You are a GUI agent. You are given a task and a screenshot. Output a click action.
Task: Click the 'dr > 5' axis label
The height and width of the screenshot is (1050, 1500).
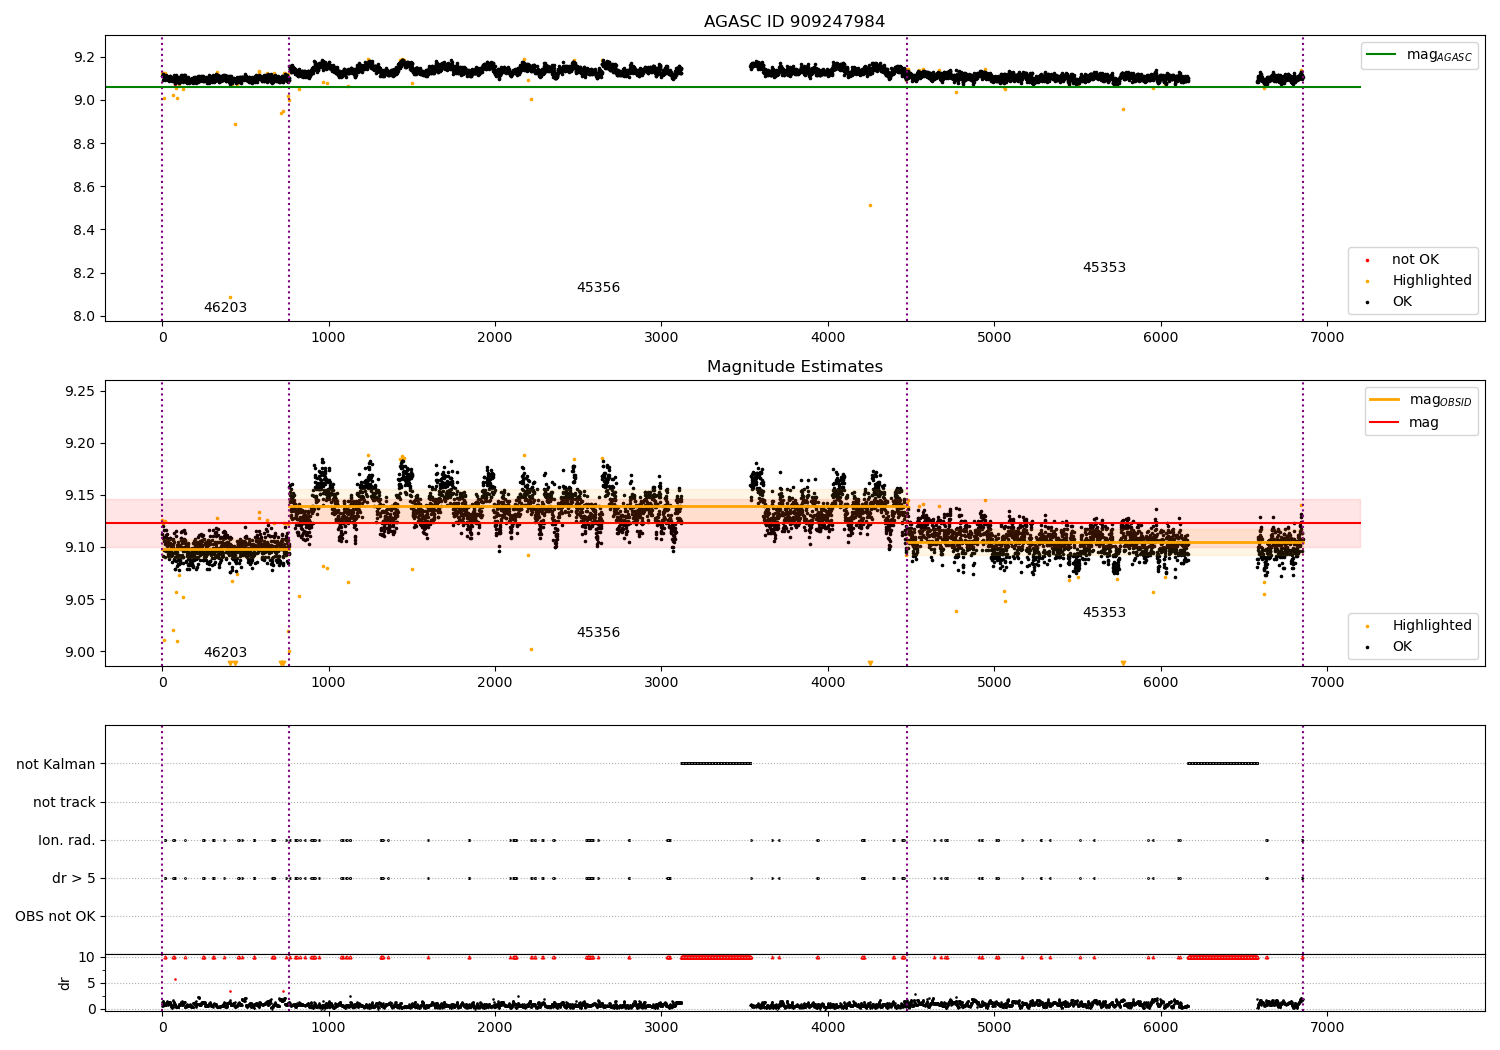74,878
